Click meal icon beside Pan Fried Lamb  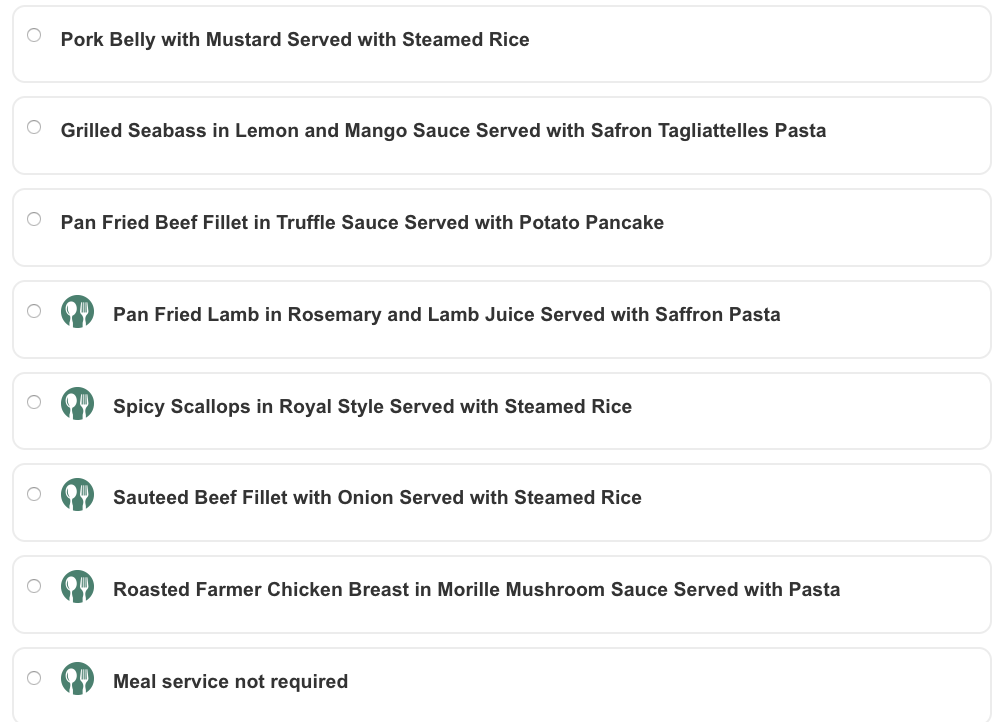(x=77, y=312)
